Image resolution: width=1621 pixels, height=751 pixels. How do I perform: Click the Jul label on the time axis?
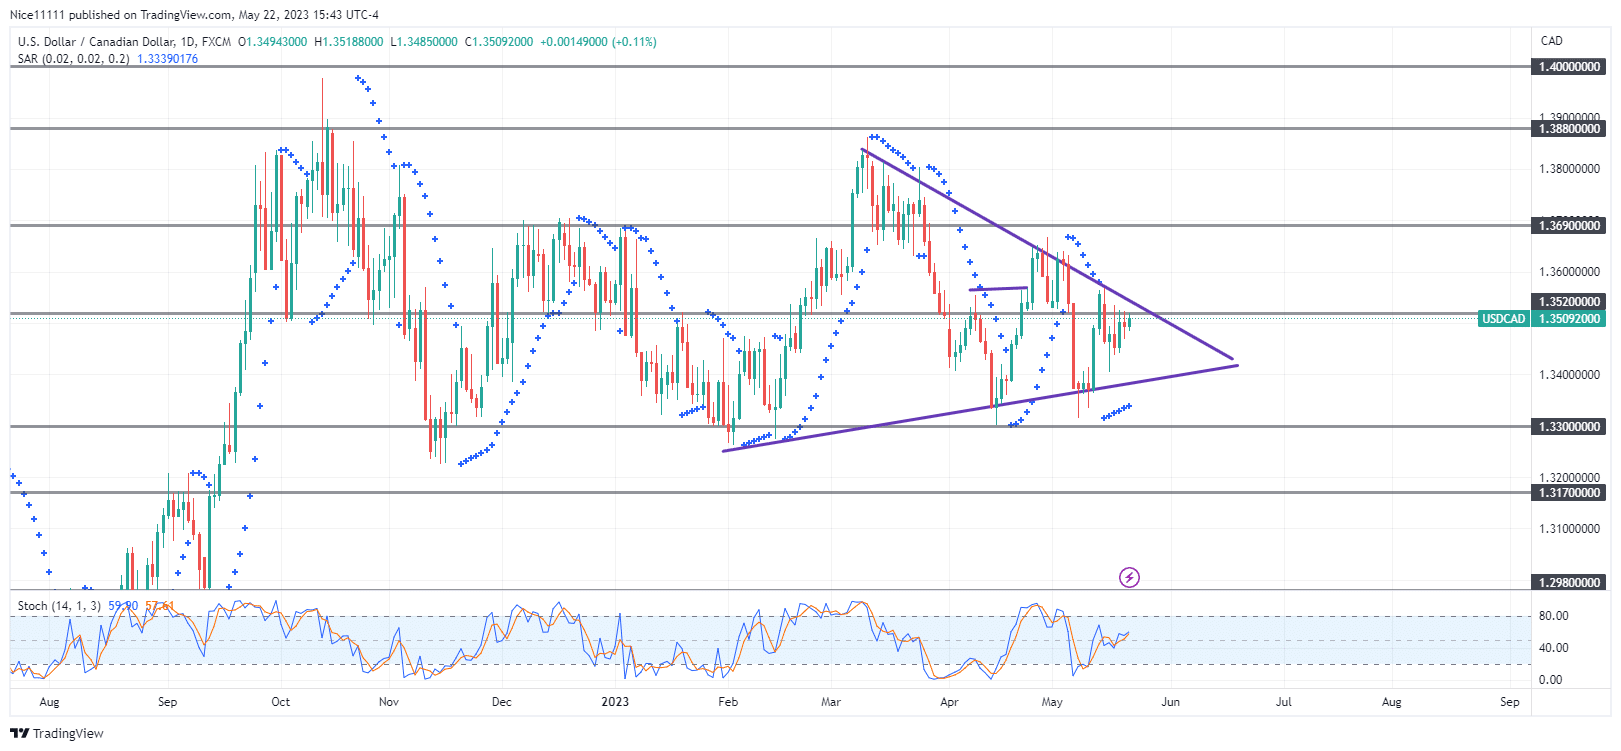click(1284, 702)
